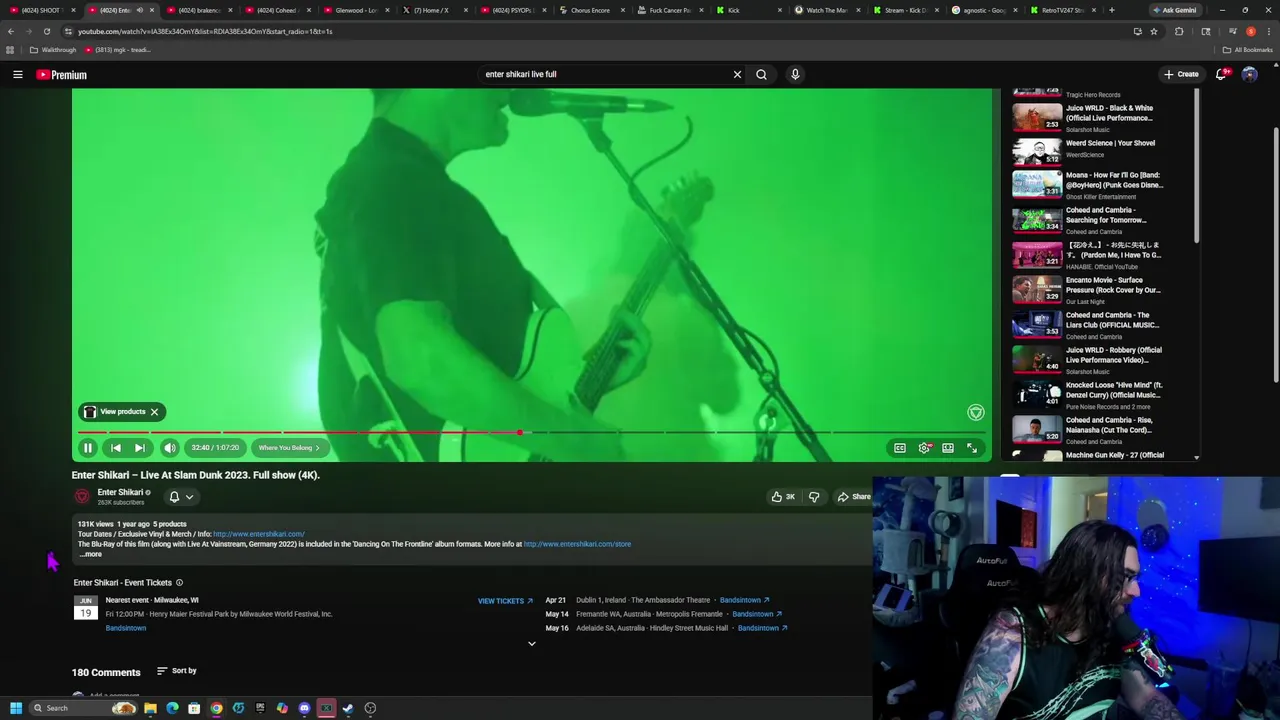
Task: Play Juice WRLD Black & White video
Action: pyautogui.click(x=1088, y=117)
